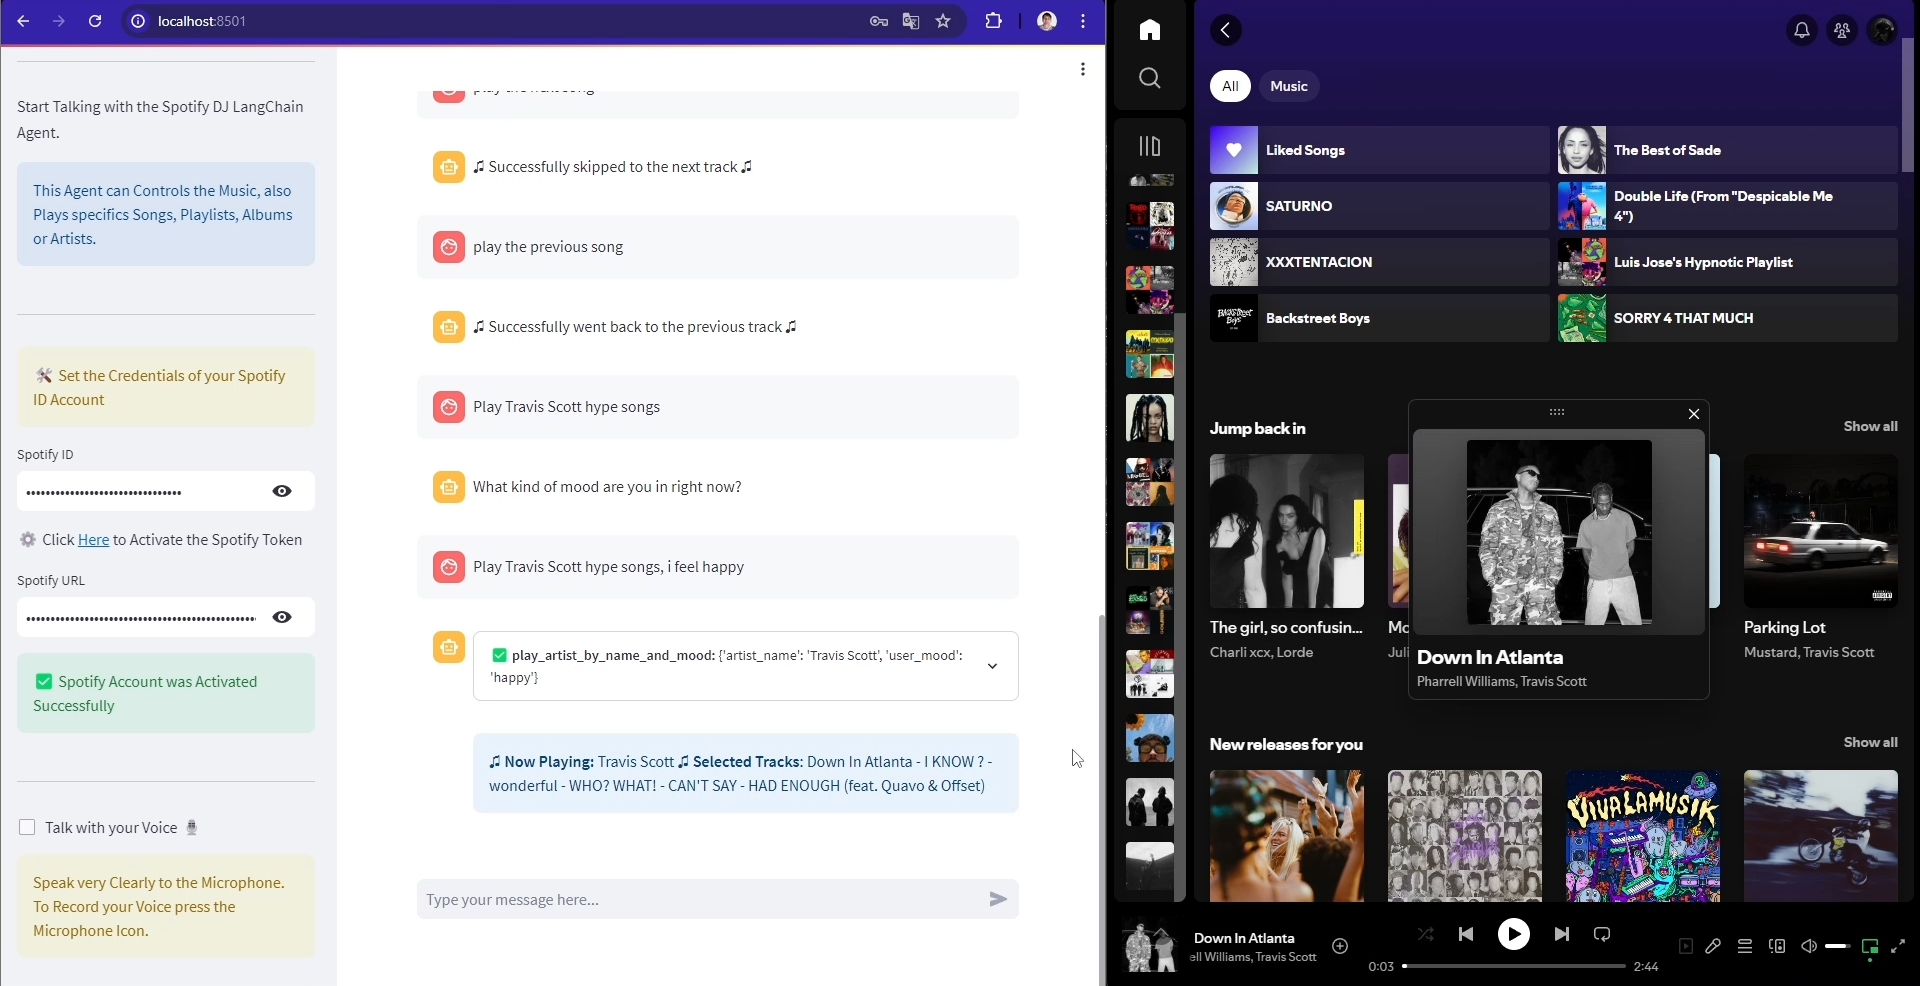This screenshot has height=986, width=1920.
Task: Open Spotify search
Action: tap(1150, 78)
